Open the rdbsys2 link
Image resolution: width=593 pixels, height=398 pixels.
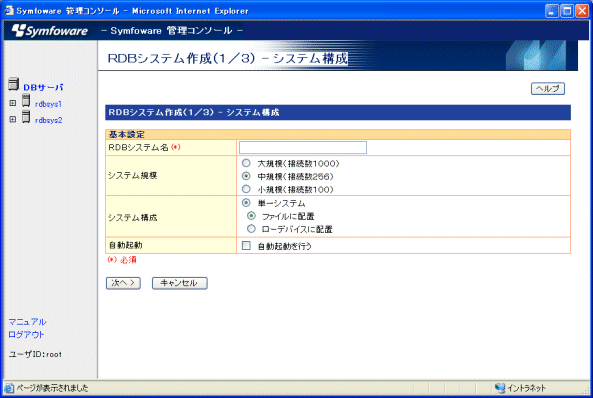point(48,120)
